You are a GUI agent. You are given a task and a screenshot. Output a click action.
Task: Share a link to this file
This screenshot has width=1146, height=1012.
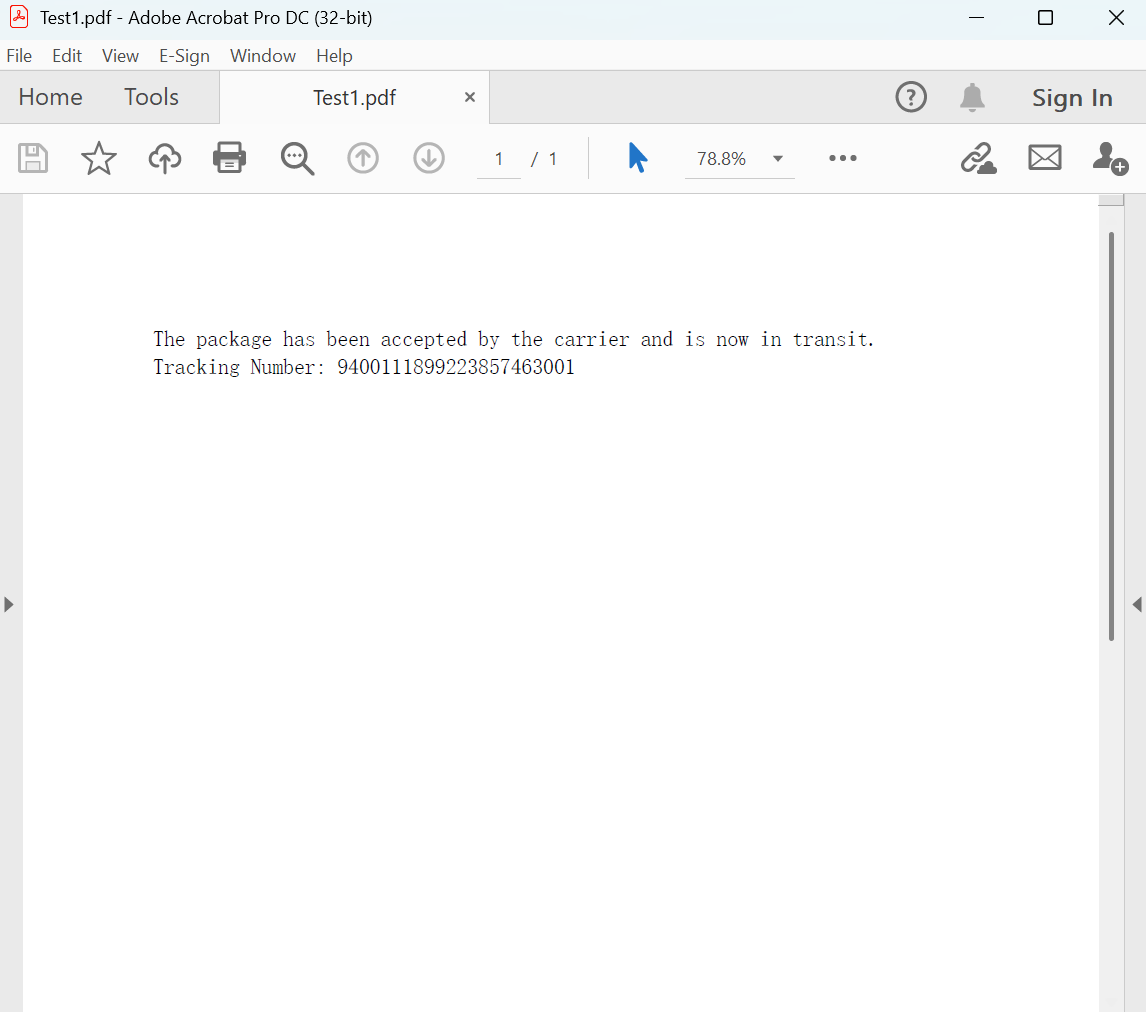[979, 158]
